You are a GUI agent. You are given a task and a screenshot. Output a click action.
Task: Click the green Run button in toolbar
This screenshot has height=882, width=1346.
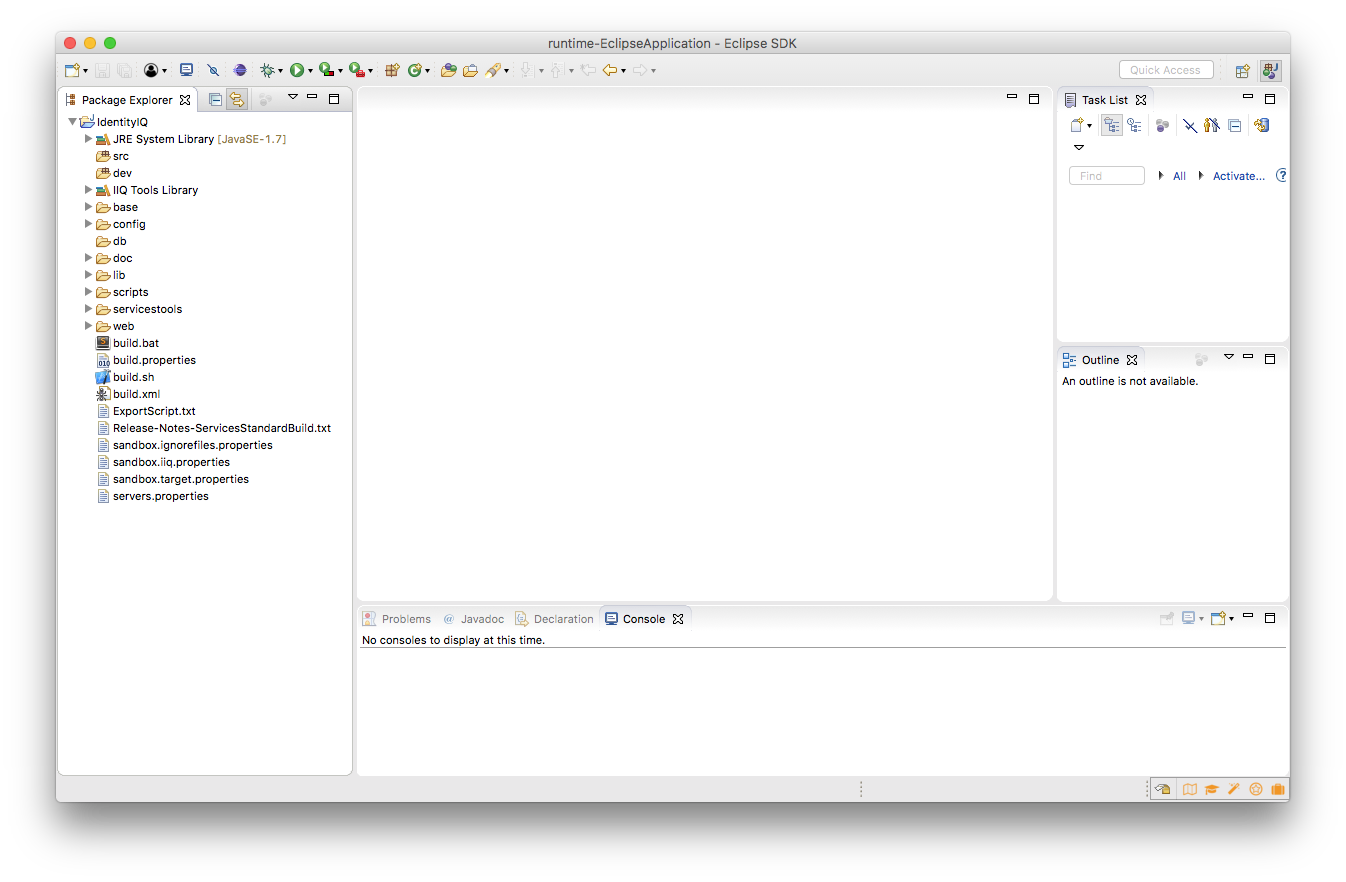296,70
